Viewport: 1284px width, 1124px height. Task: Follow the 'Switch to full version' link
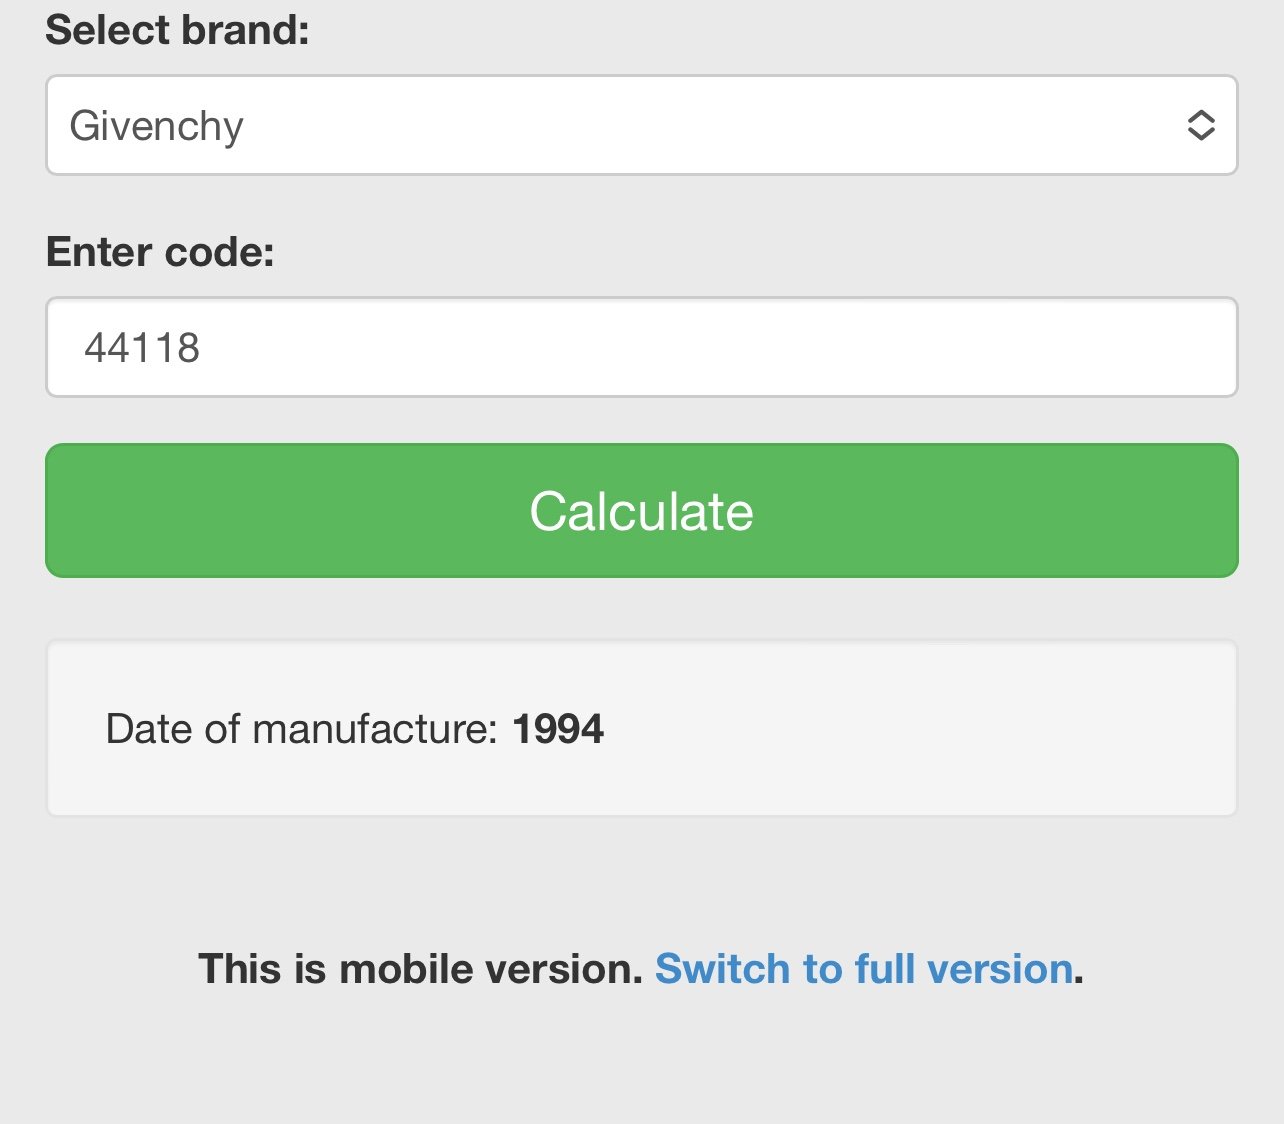tap(864, 969)
